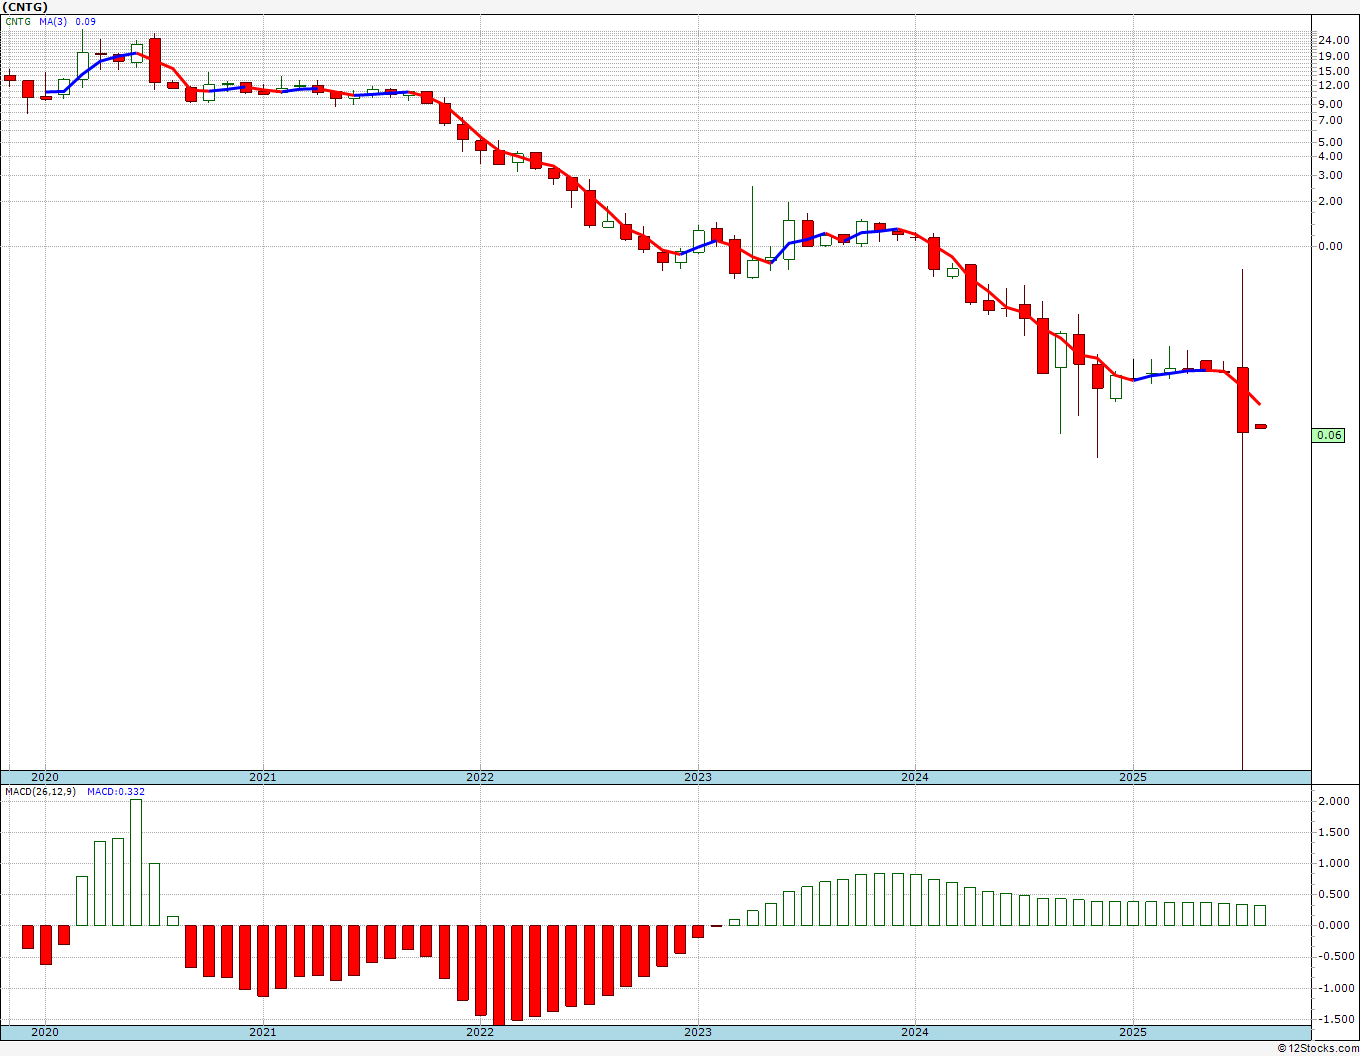Screen dimensions: 1360x1056
Task: Select 2020 on the price chart time axis
Action: pos(45,777)
